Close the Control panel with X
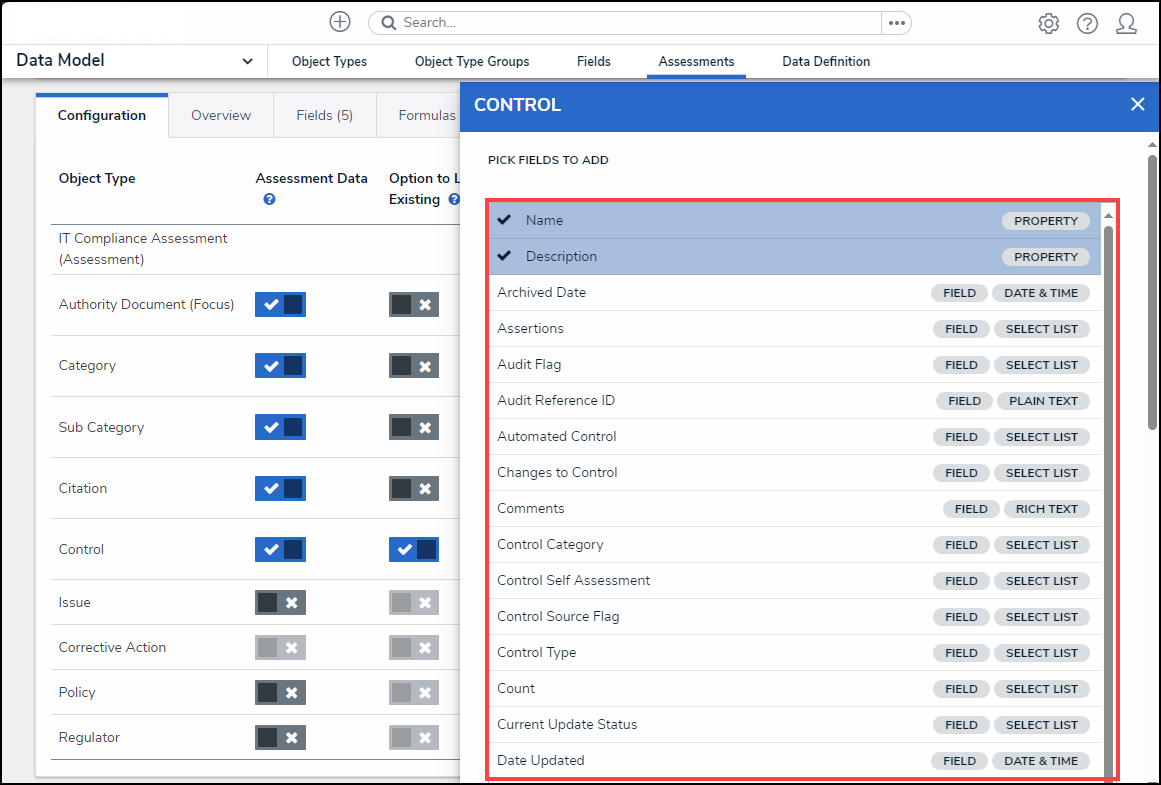 click(x=1137, y=104)
